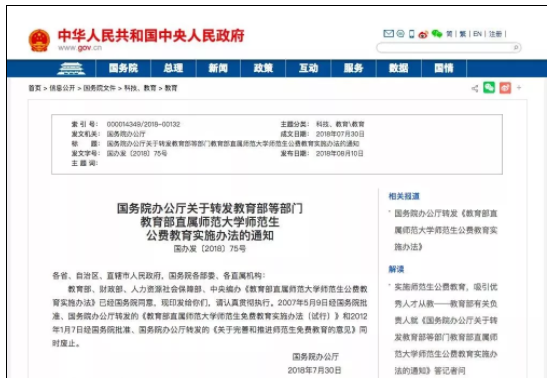Open the green WeChat icon in header
Viewport: 557px width, 381px height.
point(437,34)
